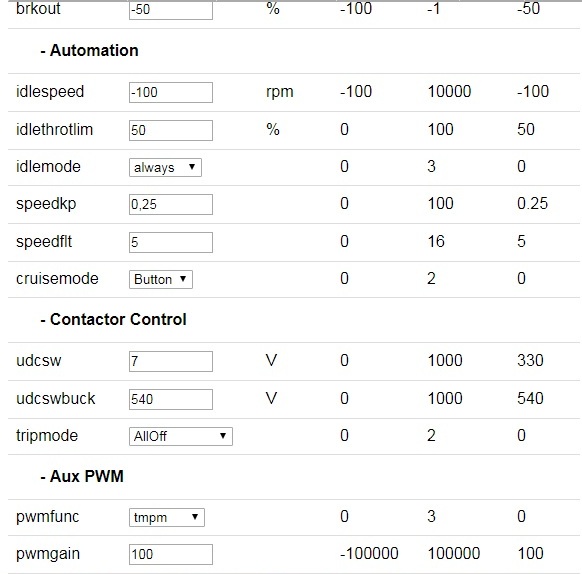
Task: Click the cruisemode parameter label
Action: click(x=57, y=278)
